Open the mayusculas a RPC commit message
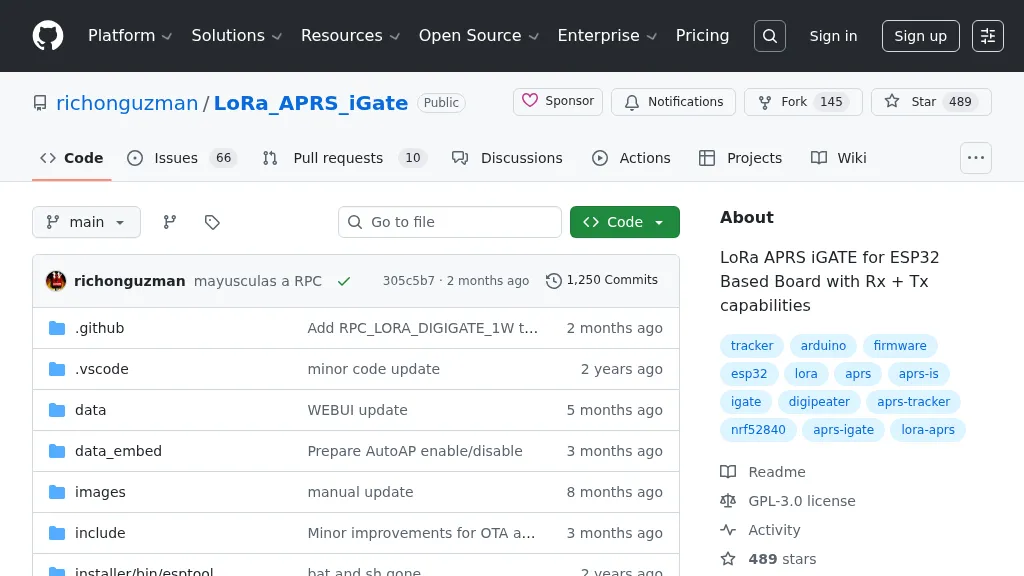 pos(258,281)
